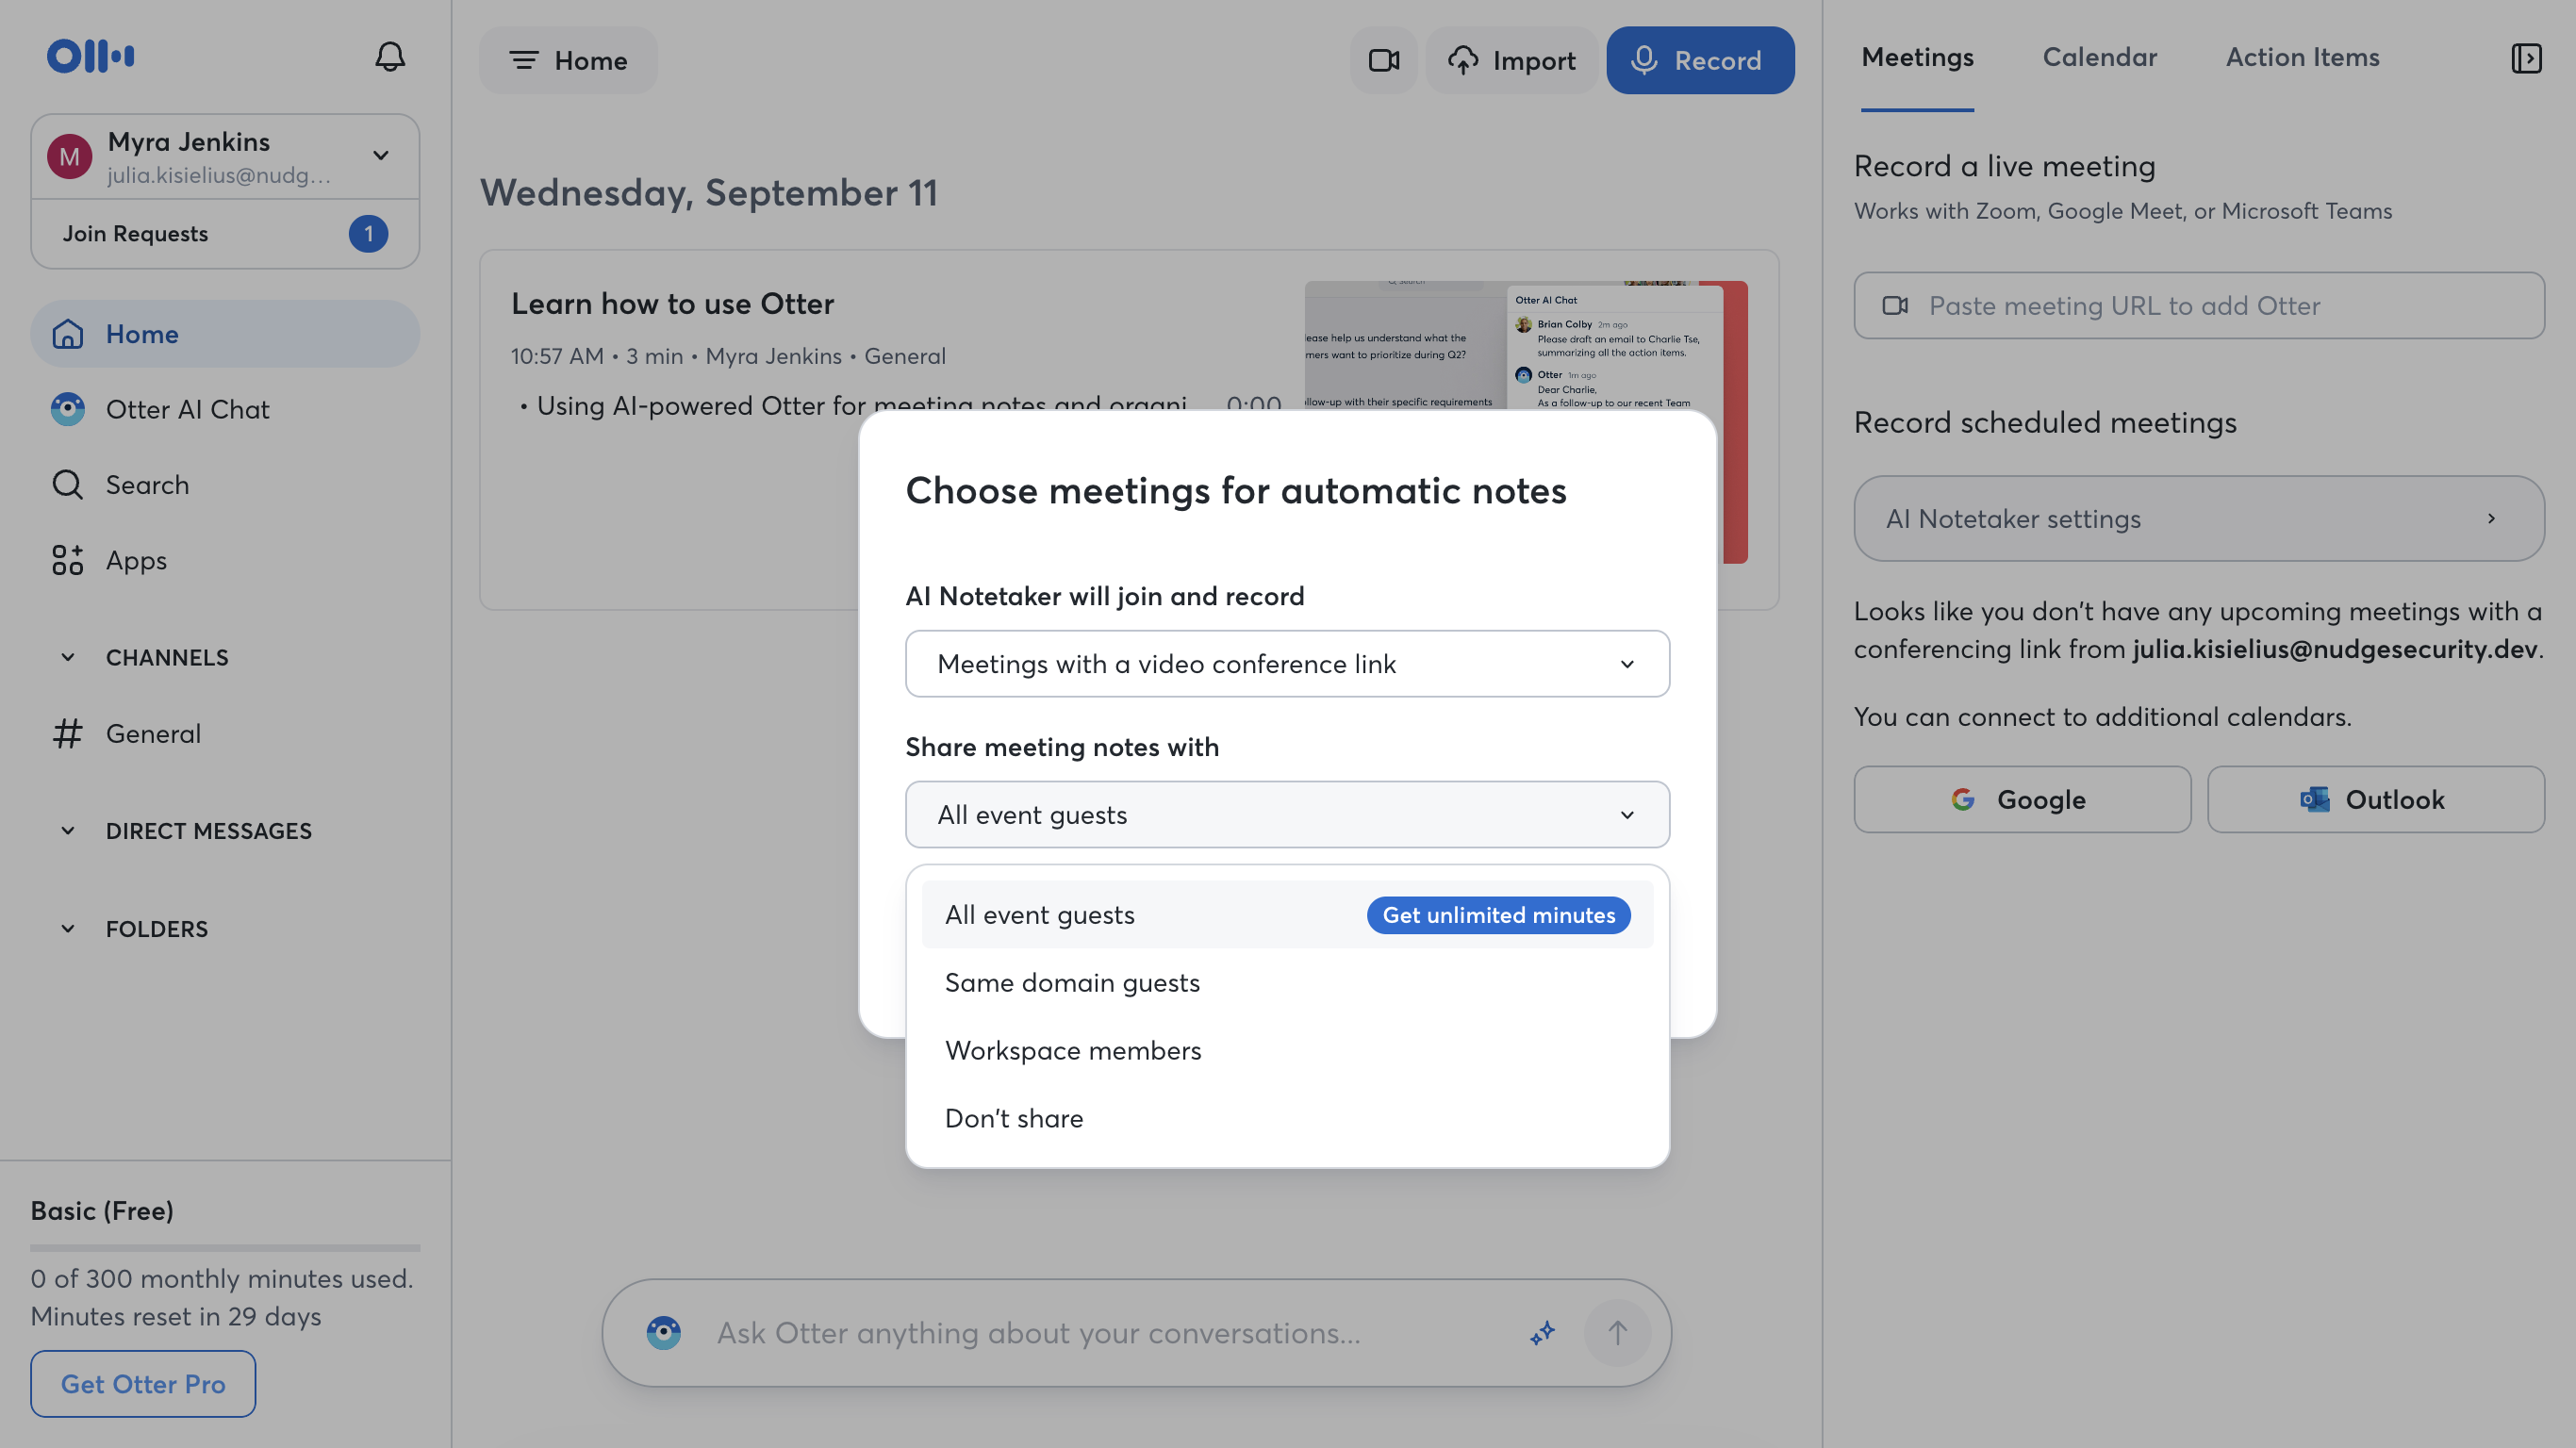Connect Outlook calendar

[x=2376, y=799]
